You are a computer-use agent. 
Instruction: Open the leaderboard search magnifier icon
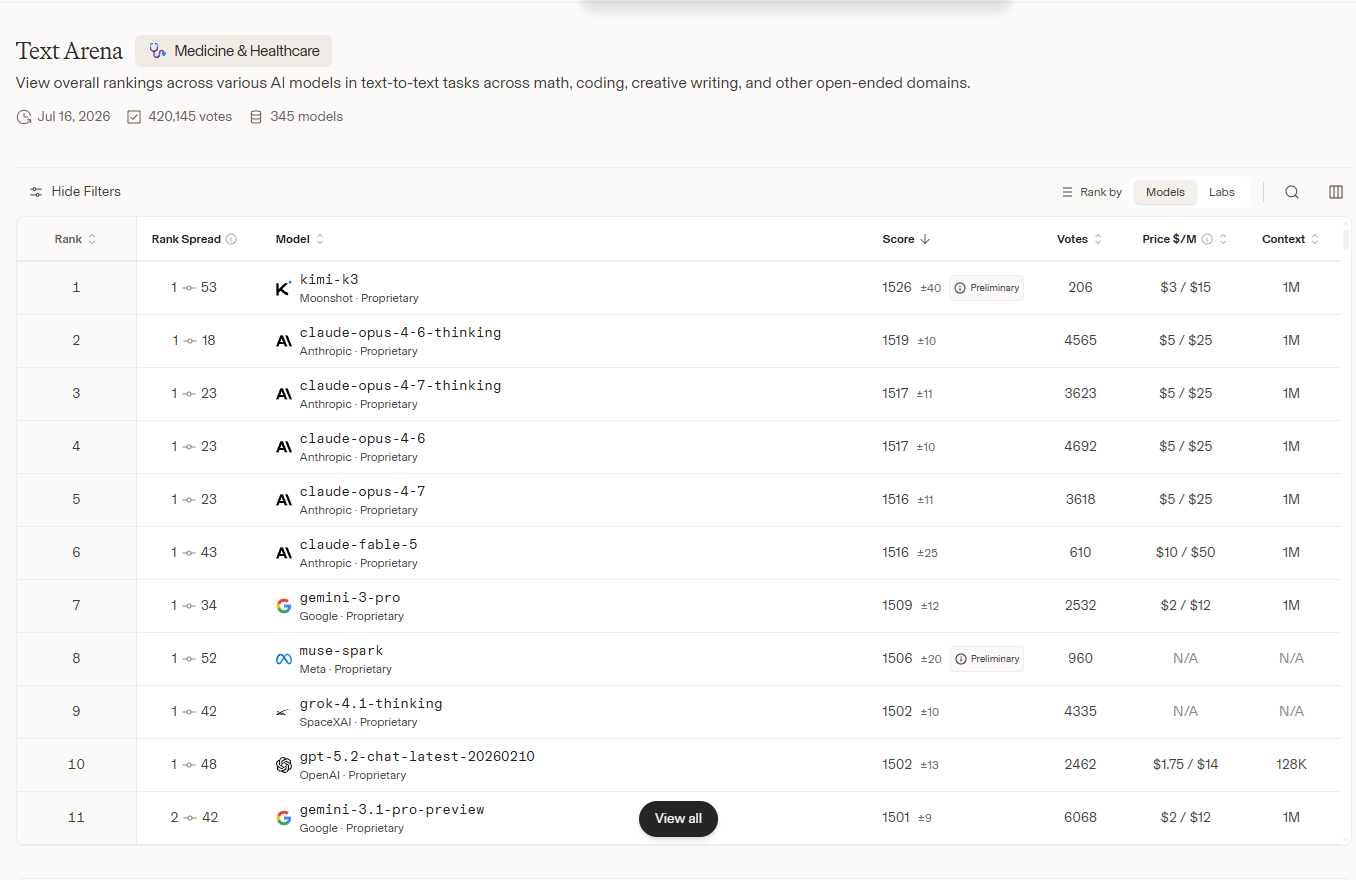point(1292,192)
